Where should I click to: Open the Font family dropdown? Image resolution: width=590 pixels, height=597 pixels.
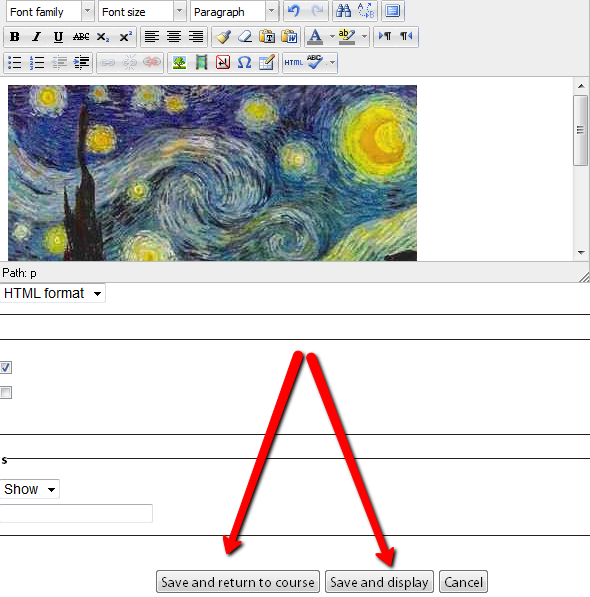[50, 12]
